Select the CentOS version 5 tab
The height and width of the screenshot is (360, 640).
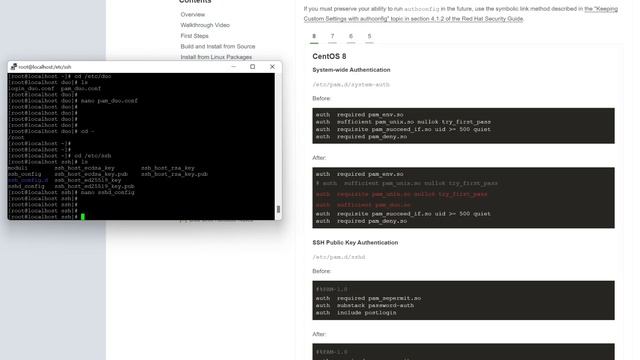(369, 37)
